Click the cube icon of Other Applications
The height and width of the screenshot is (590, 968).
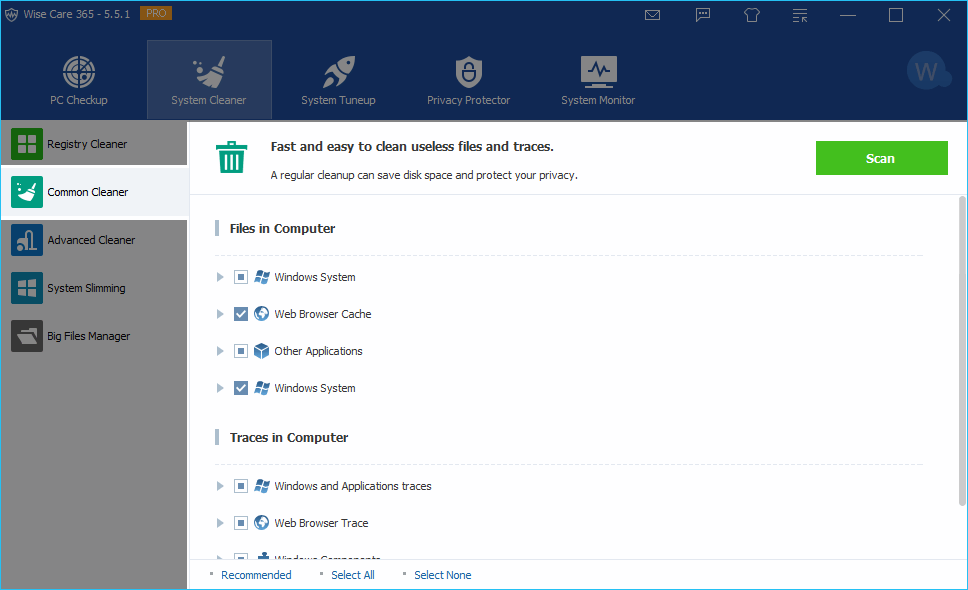click(262, 351)
